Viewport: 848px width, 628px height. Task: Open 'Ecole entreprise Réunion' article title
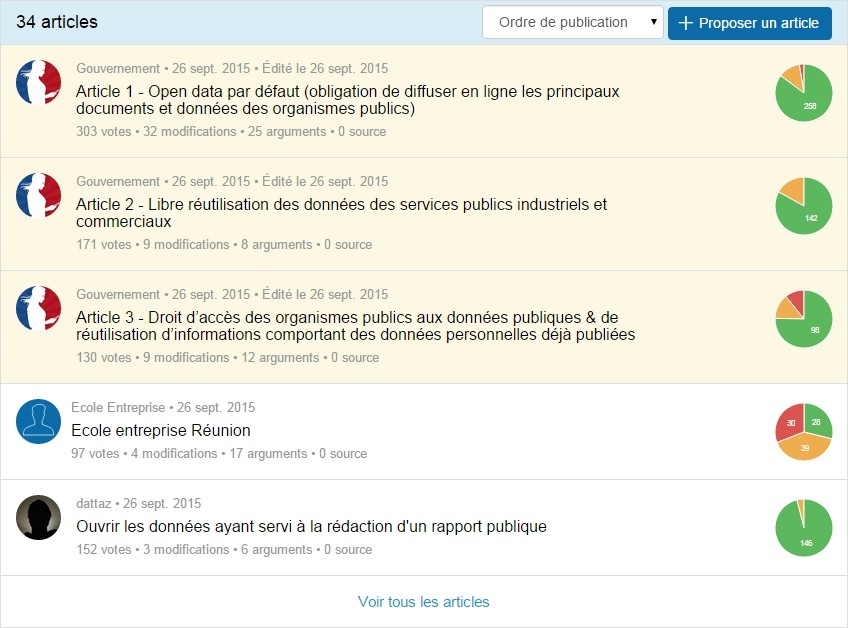(x=161, y=431)
